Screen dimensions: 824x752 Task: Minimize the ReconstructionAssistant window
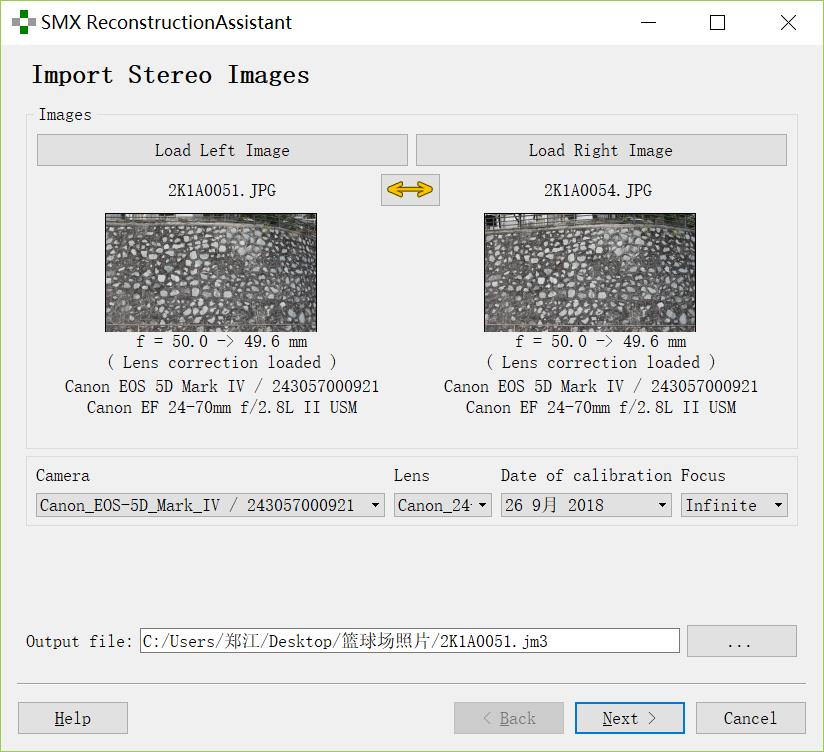[646, 22]
